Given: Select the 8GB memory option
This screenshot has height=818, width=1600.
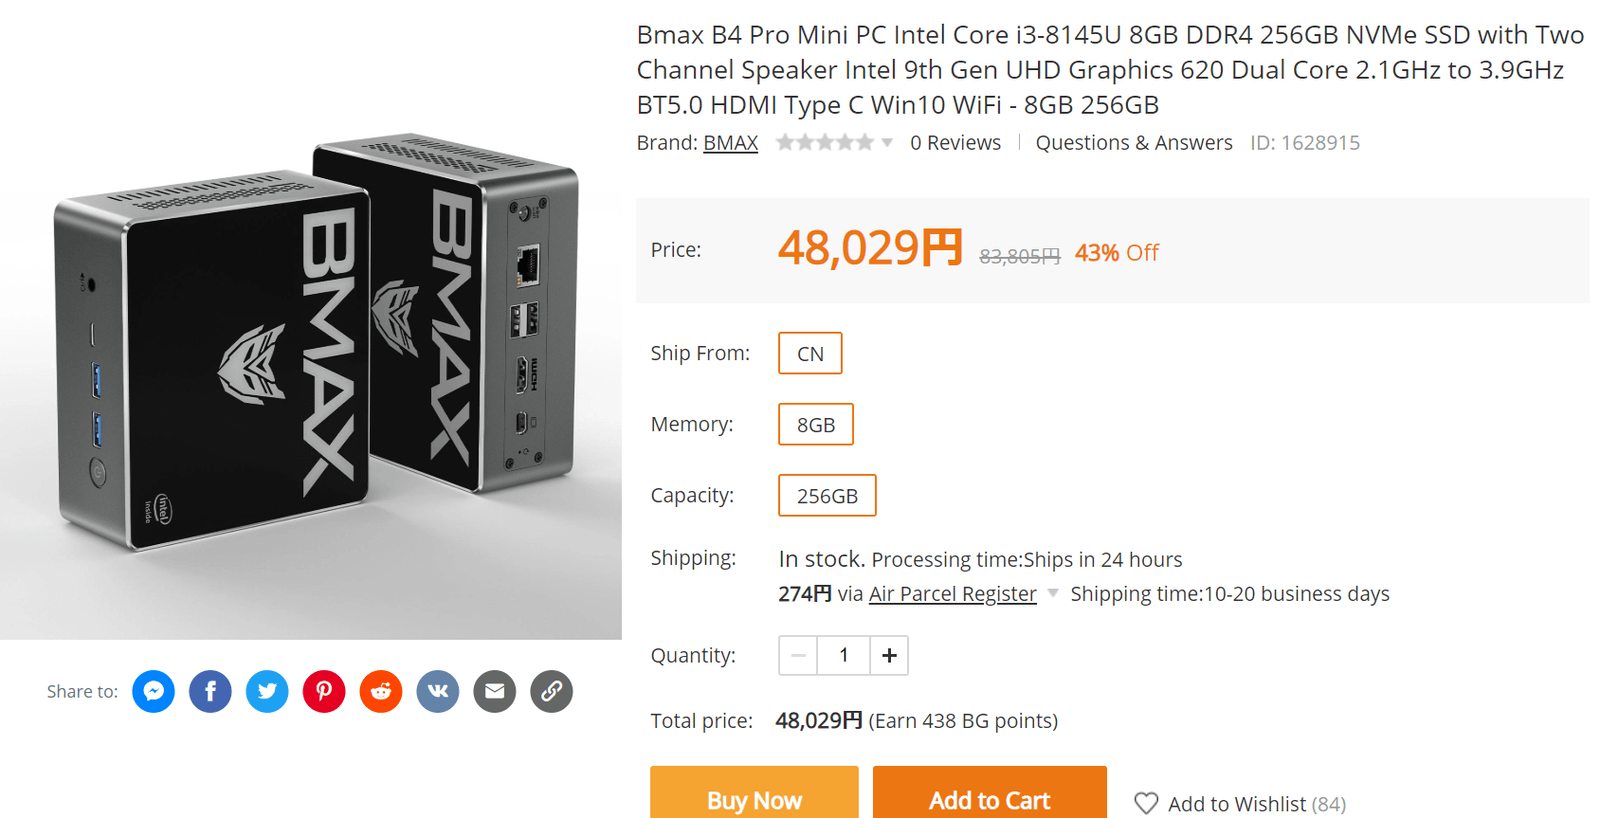Looking at the screenshot, I should pyautogui.click(x=816, y=425).
